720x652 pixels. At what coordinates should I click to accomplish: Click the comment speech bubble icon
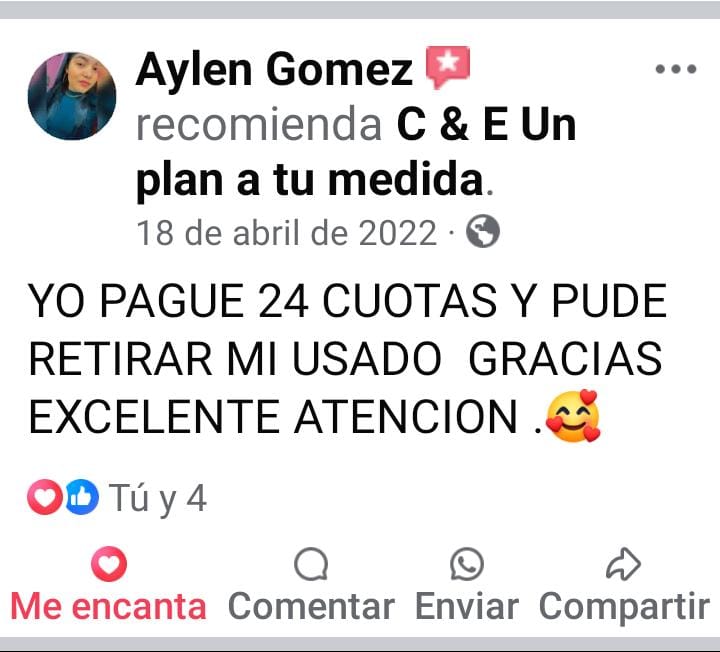pos(311,564)
